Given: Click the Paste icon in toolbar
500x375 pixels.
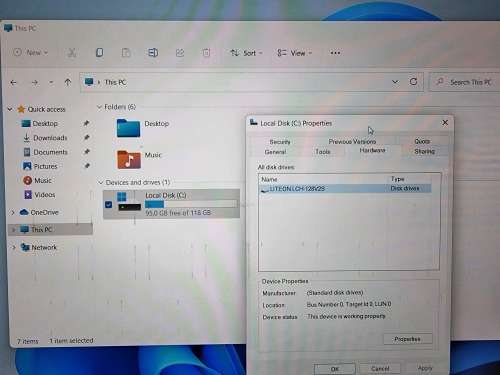Looking at the screenshot, I should (x=126, y=53).
